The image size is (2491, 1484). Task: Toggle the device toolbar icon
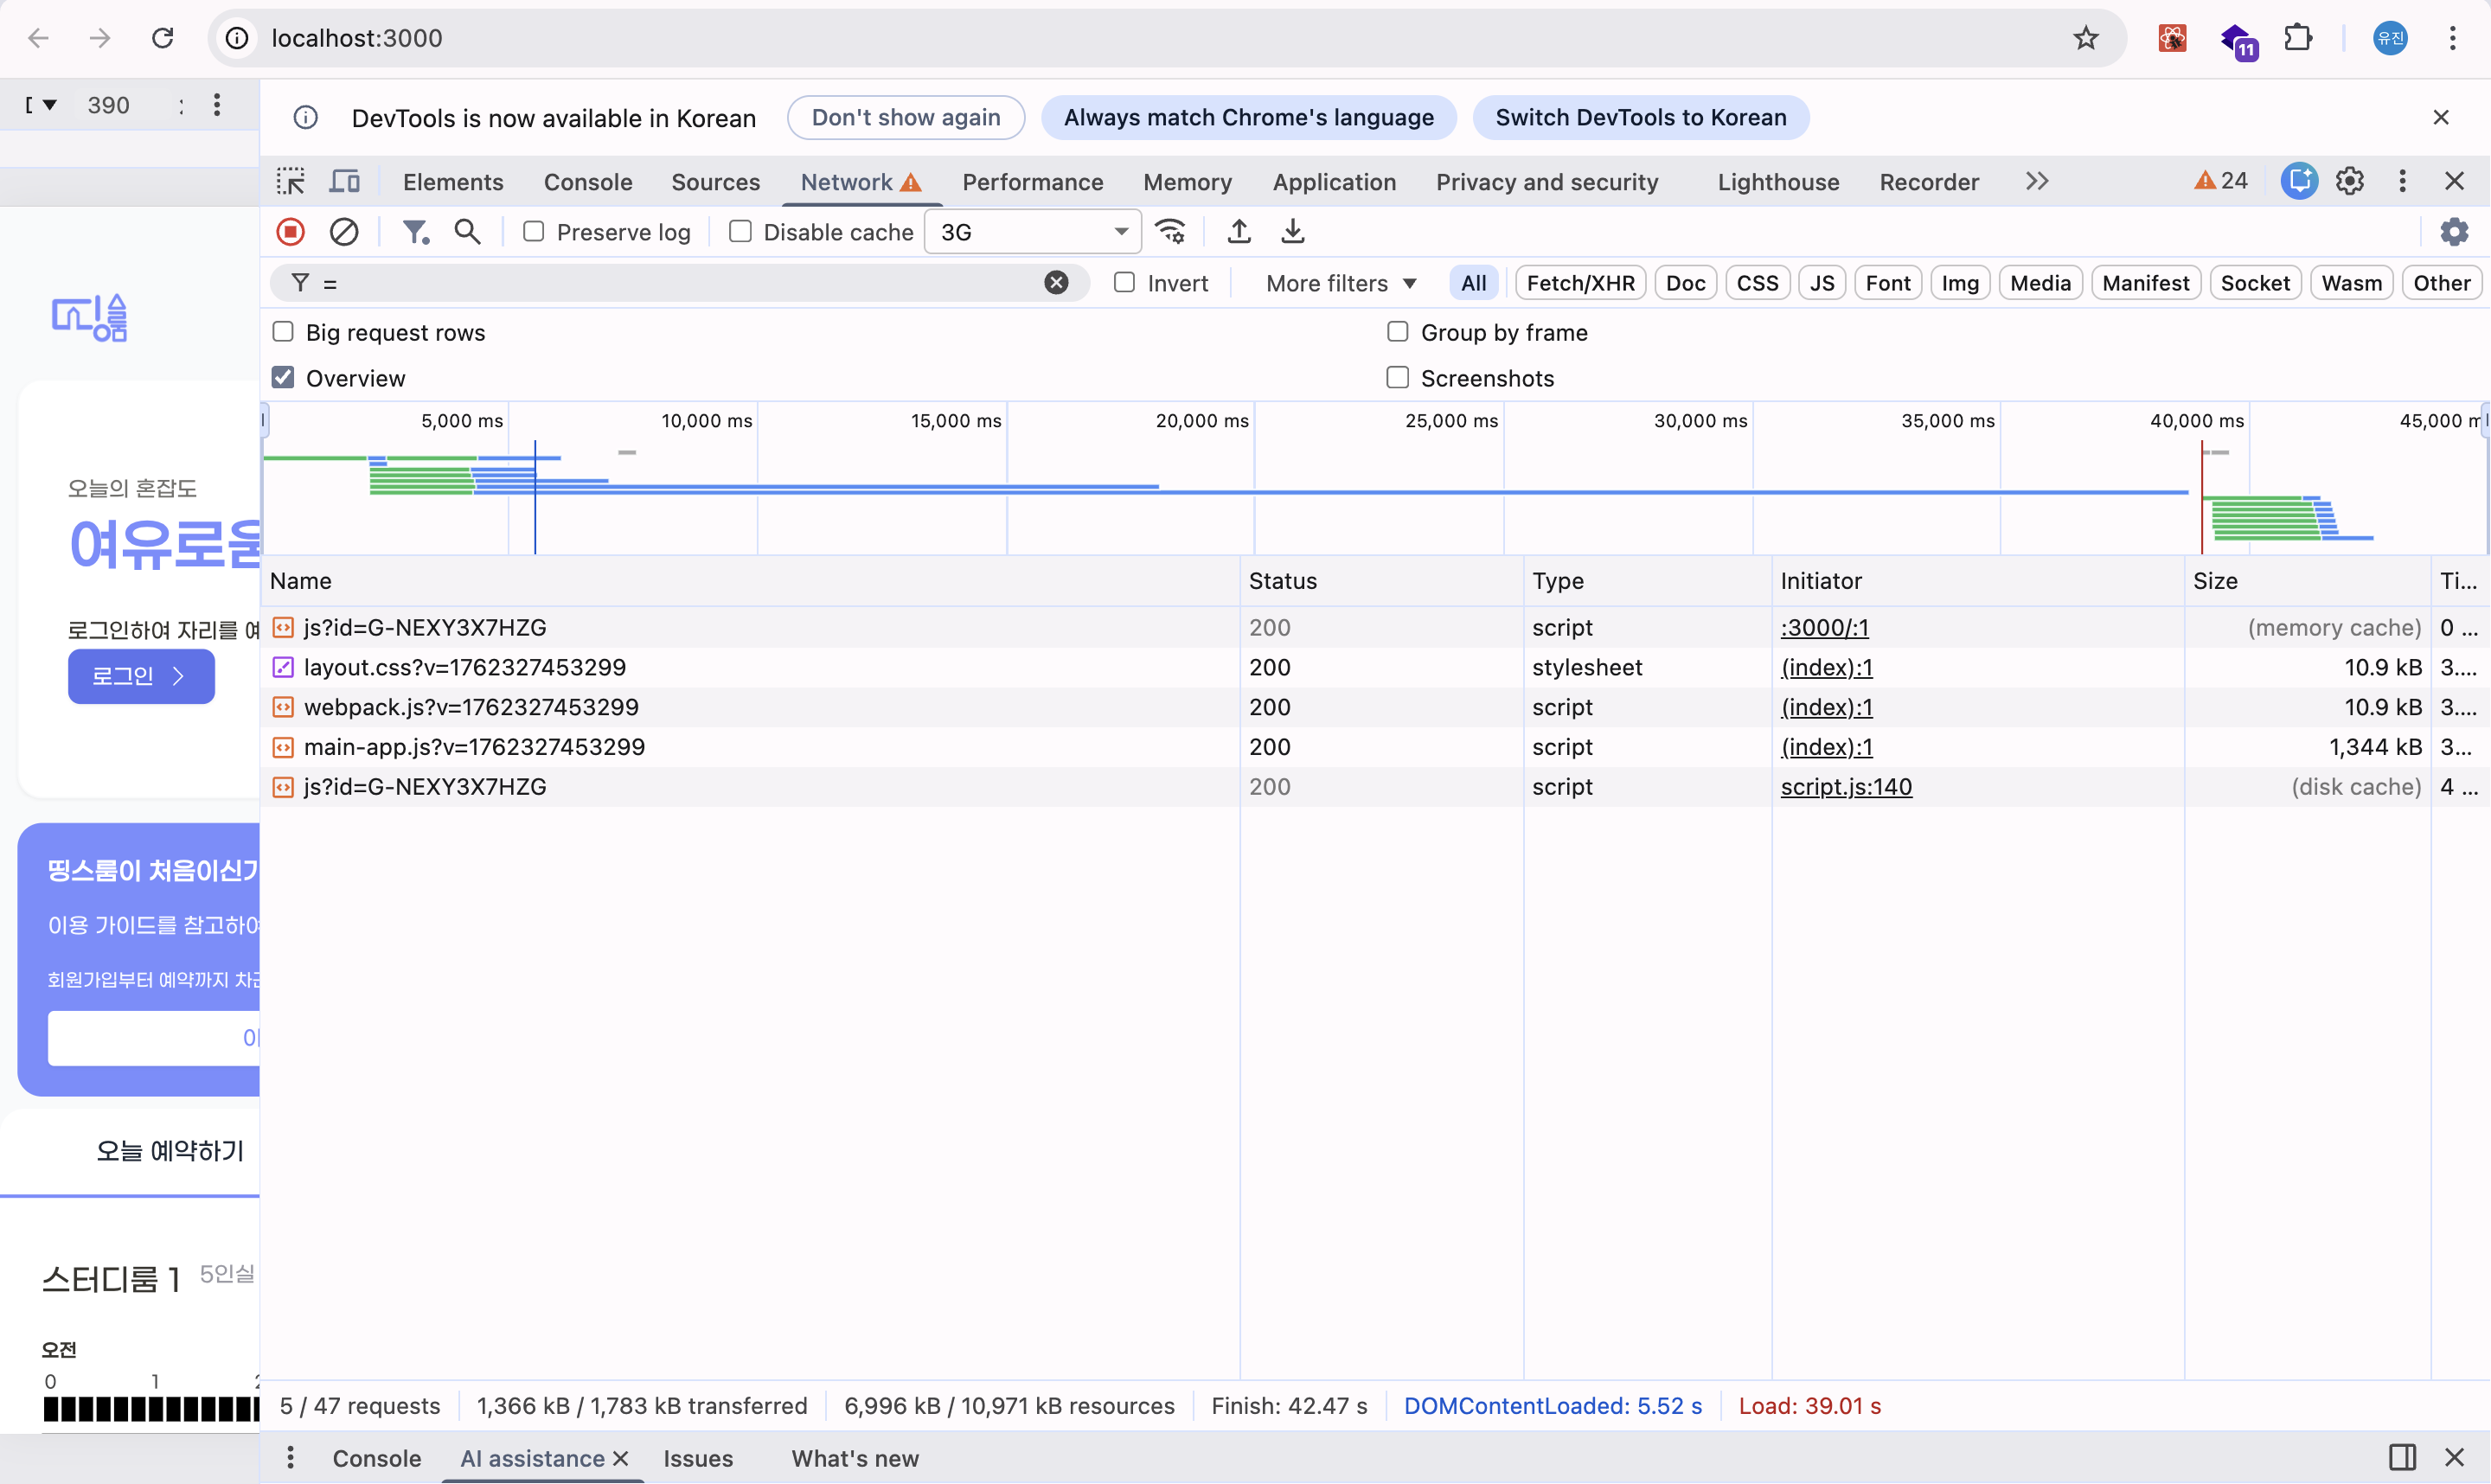tap(345, 181)
